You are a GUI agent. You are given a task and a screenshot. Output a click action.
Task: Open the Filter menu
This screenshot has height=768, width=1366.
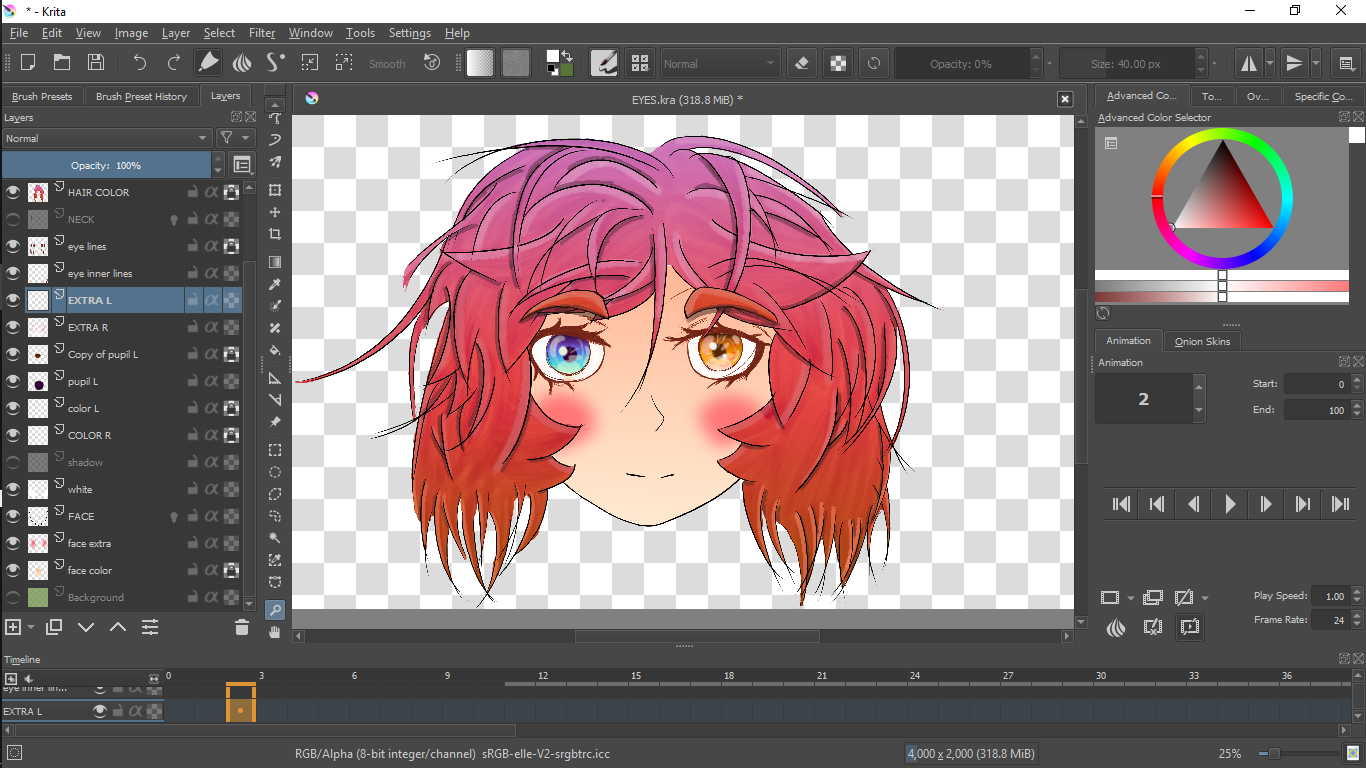pyautogui.click(x=261, y=33)
